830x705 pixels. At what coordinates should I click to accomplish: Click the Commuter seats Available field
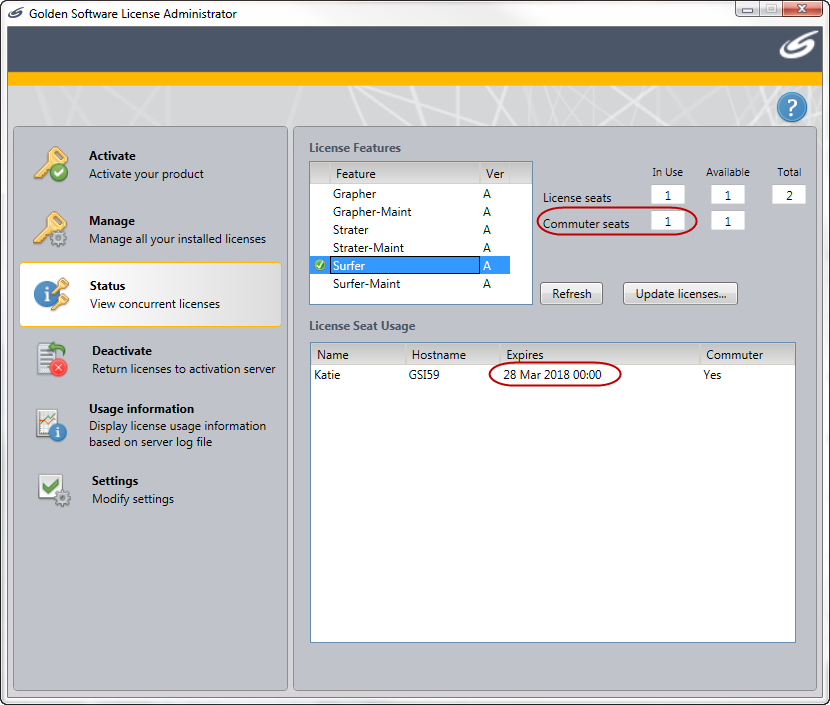728,221
